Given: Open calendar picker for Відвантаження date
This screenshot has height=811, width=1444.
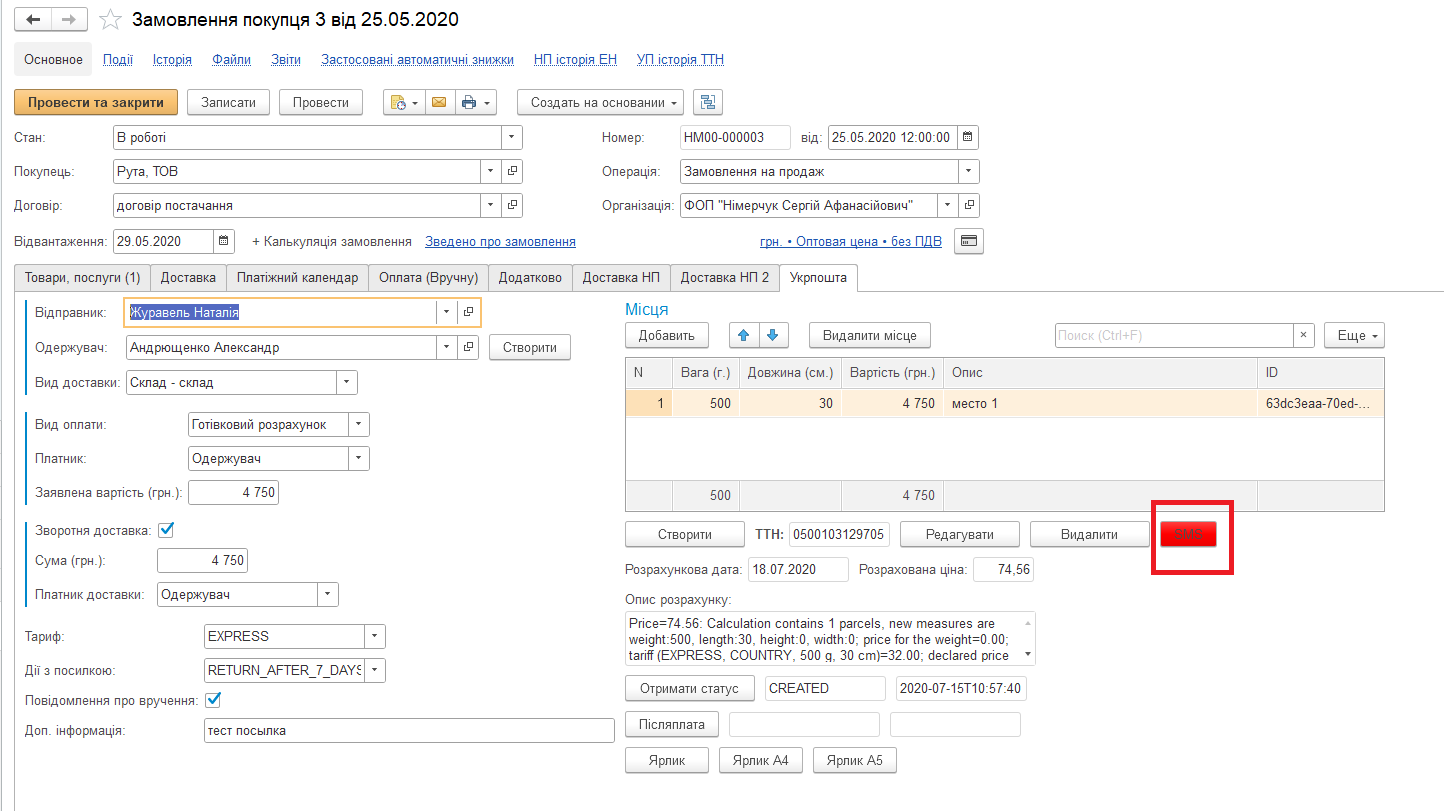Looking at the screenshot, I should [x=225, y=241].
